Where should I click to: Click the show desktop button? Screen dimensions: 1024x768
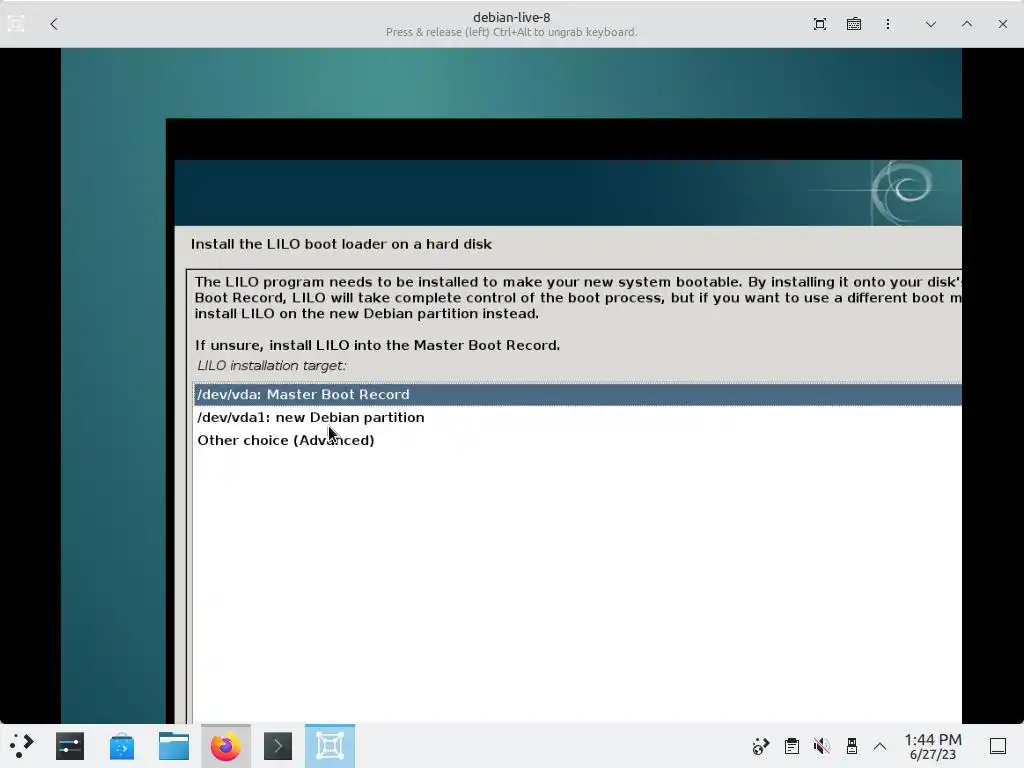tap(998, 746)
